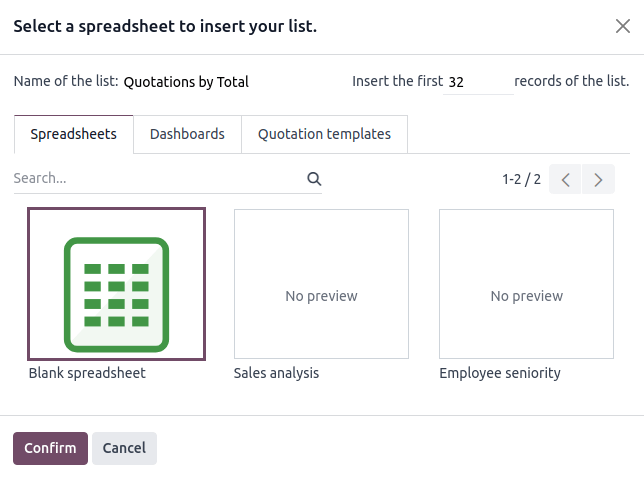
Task: Select the Employee seniority preview thumbnail
Action: [526, 284]
